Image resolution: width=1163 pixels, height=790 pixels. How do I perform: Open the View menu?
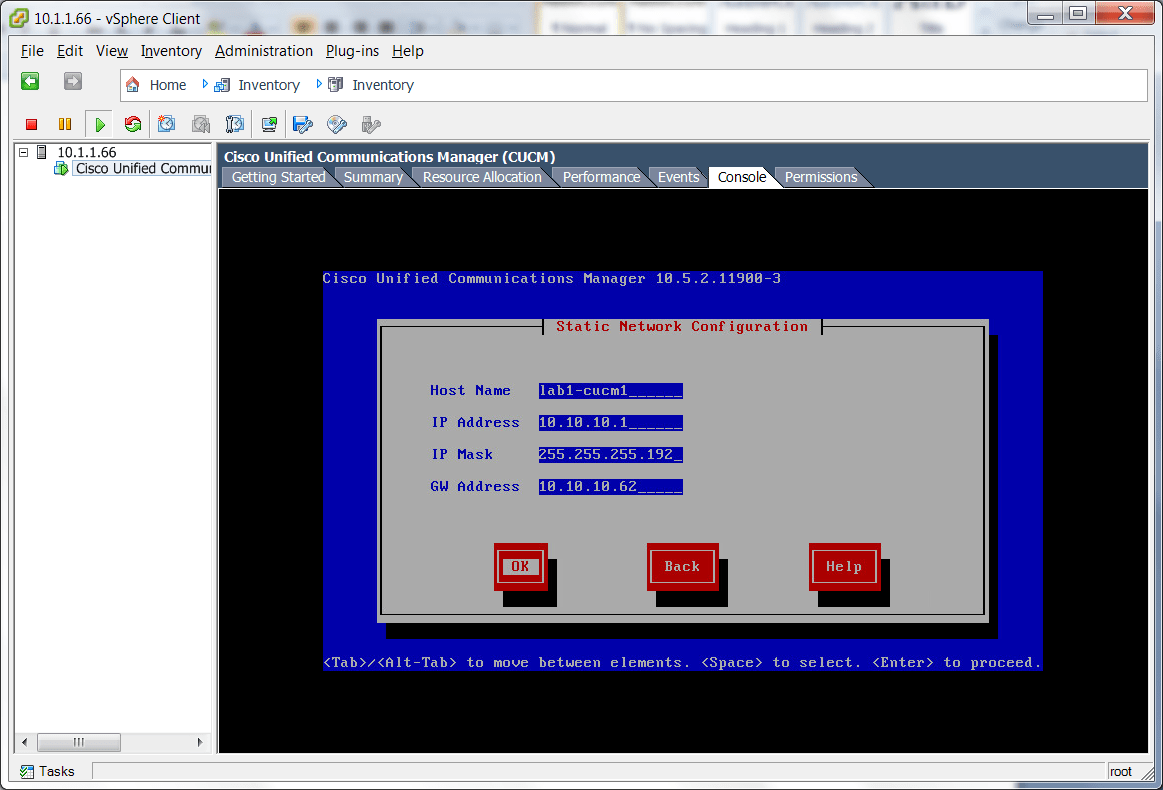click(x=112, y=51)
